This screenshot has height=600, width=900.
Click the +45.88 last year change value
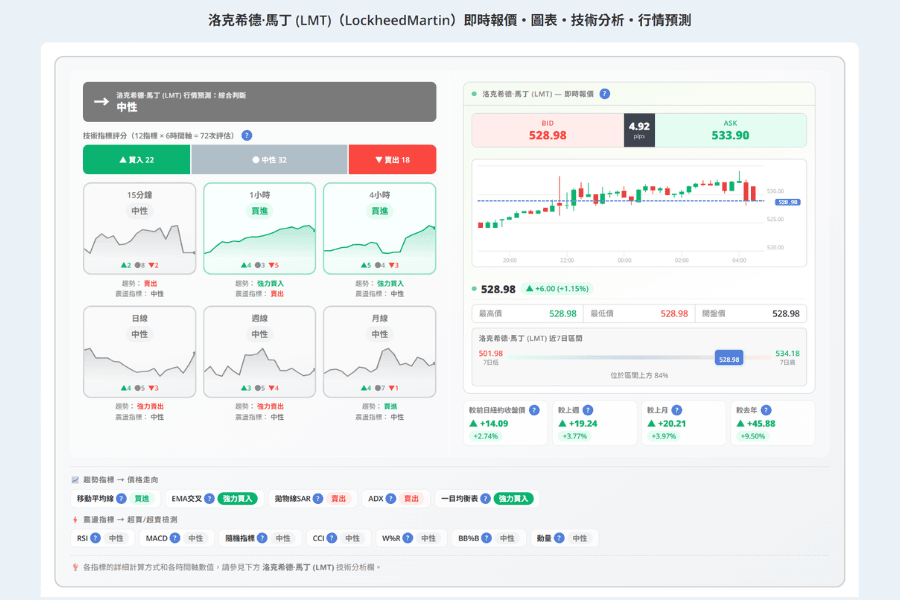(x=756, y=424)
